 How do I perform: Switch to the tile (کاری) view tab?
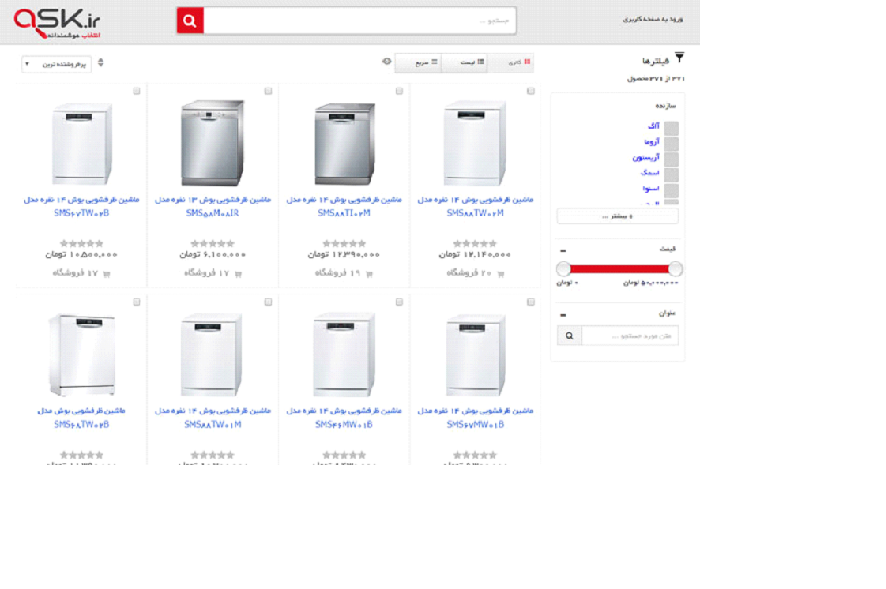pyautogui.click(x=511, y=62)
